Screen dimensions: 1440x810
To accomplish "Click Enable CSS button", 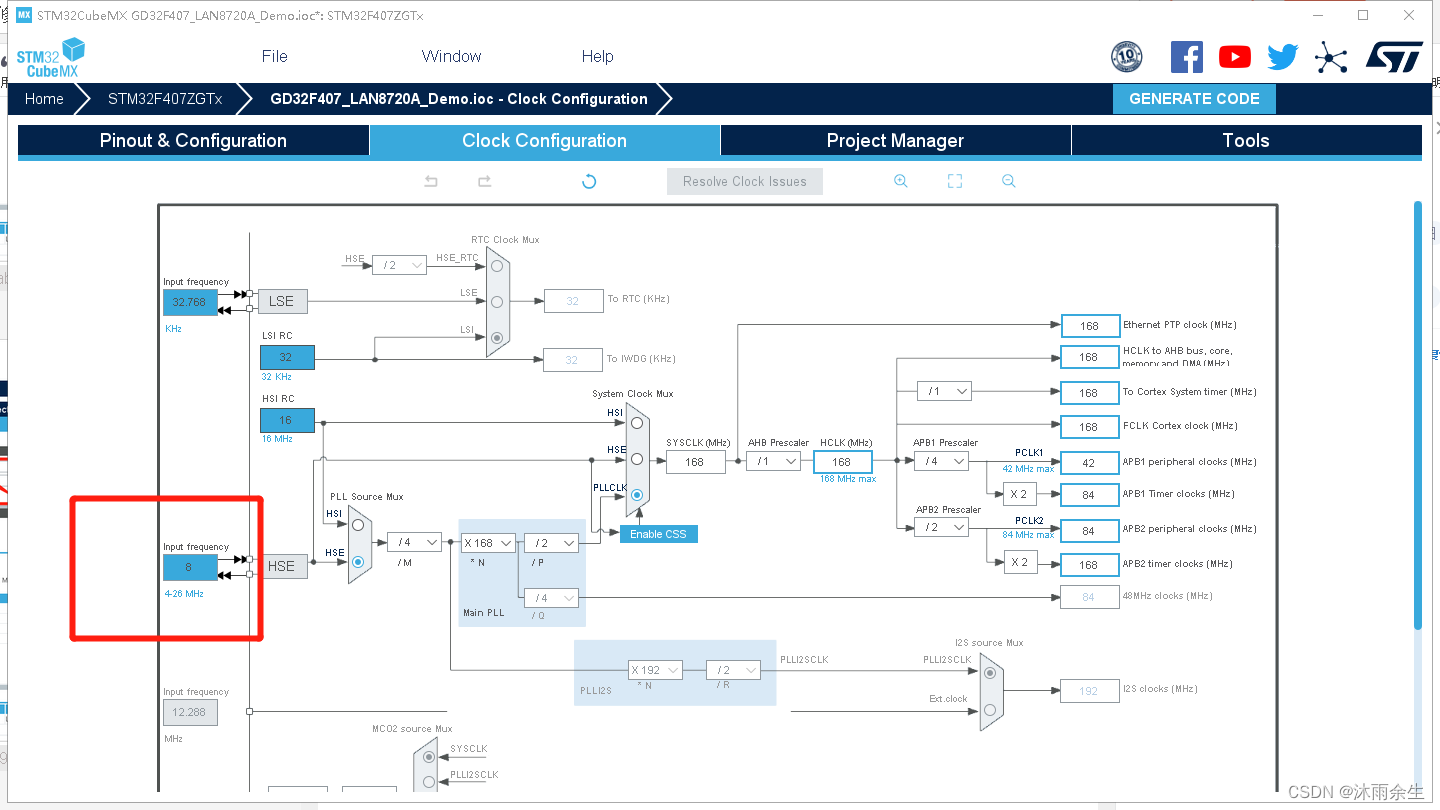I will coord(658,534).
